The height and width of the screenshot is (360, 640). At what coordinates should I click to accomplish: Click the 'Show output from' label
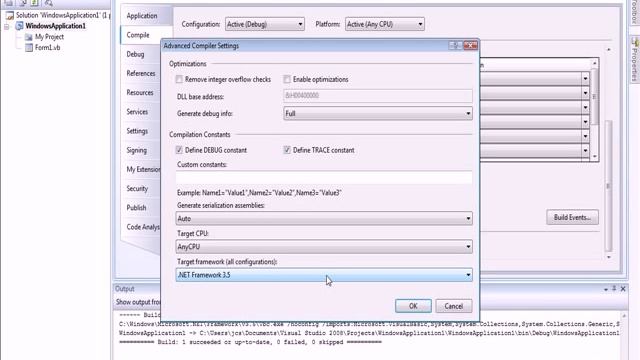138,302
